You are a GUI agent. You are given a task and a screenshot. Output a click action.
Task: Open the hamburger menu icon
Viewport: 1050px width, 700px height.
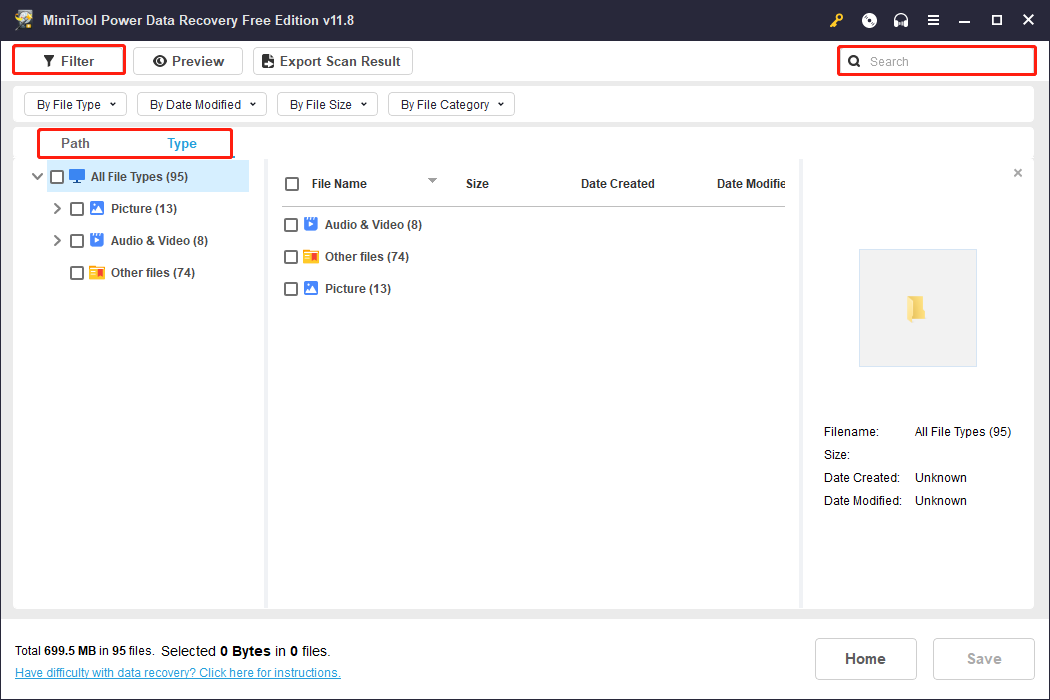coord(933,19)
